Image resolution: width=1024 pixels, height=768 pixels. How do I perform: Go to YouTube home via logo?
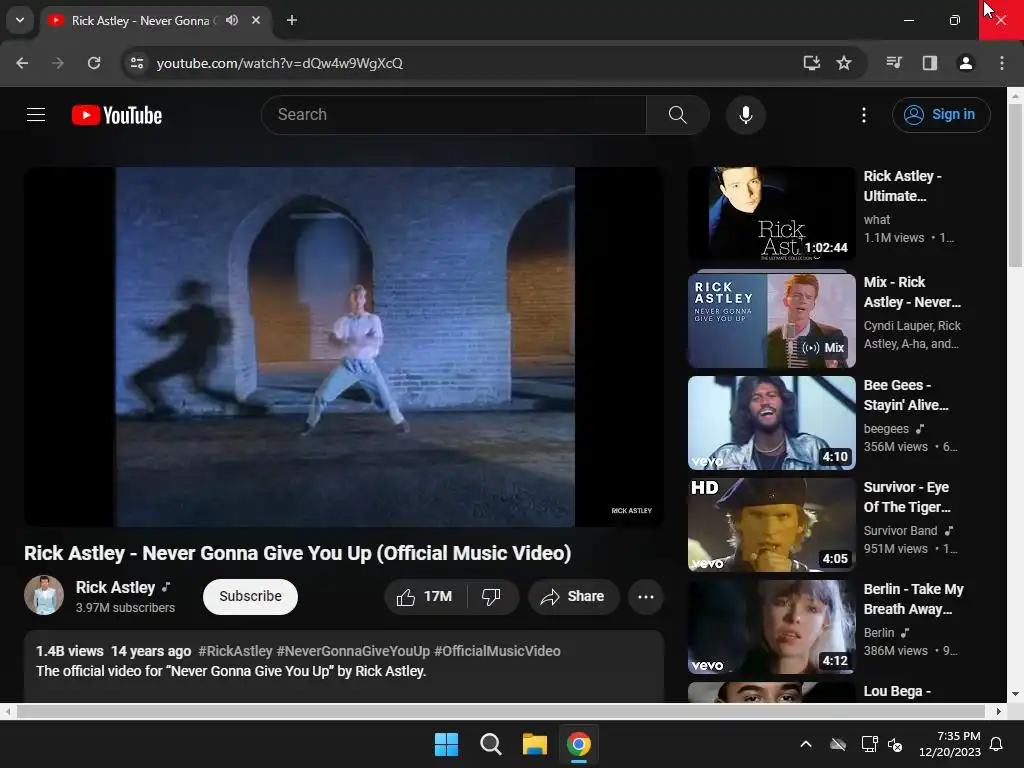[x=117, y=115]
